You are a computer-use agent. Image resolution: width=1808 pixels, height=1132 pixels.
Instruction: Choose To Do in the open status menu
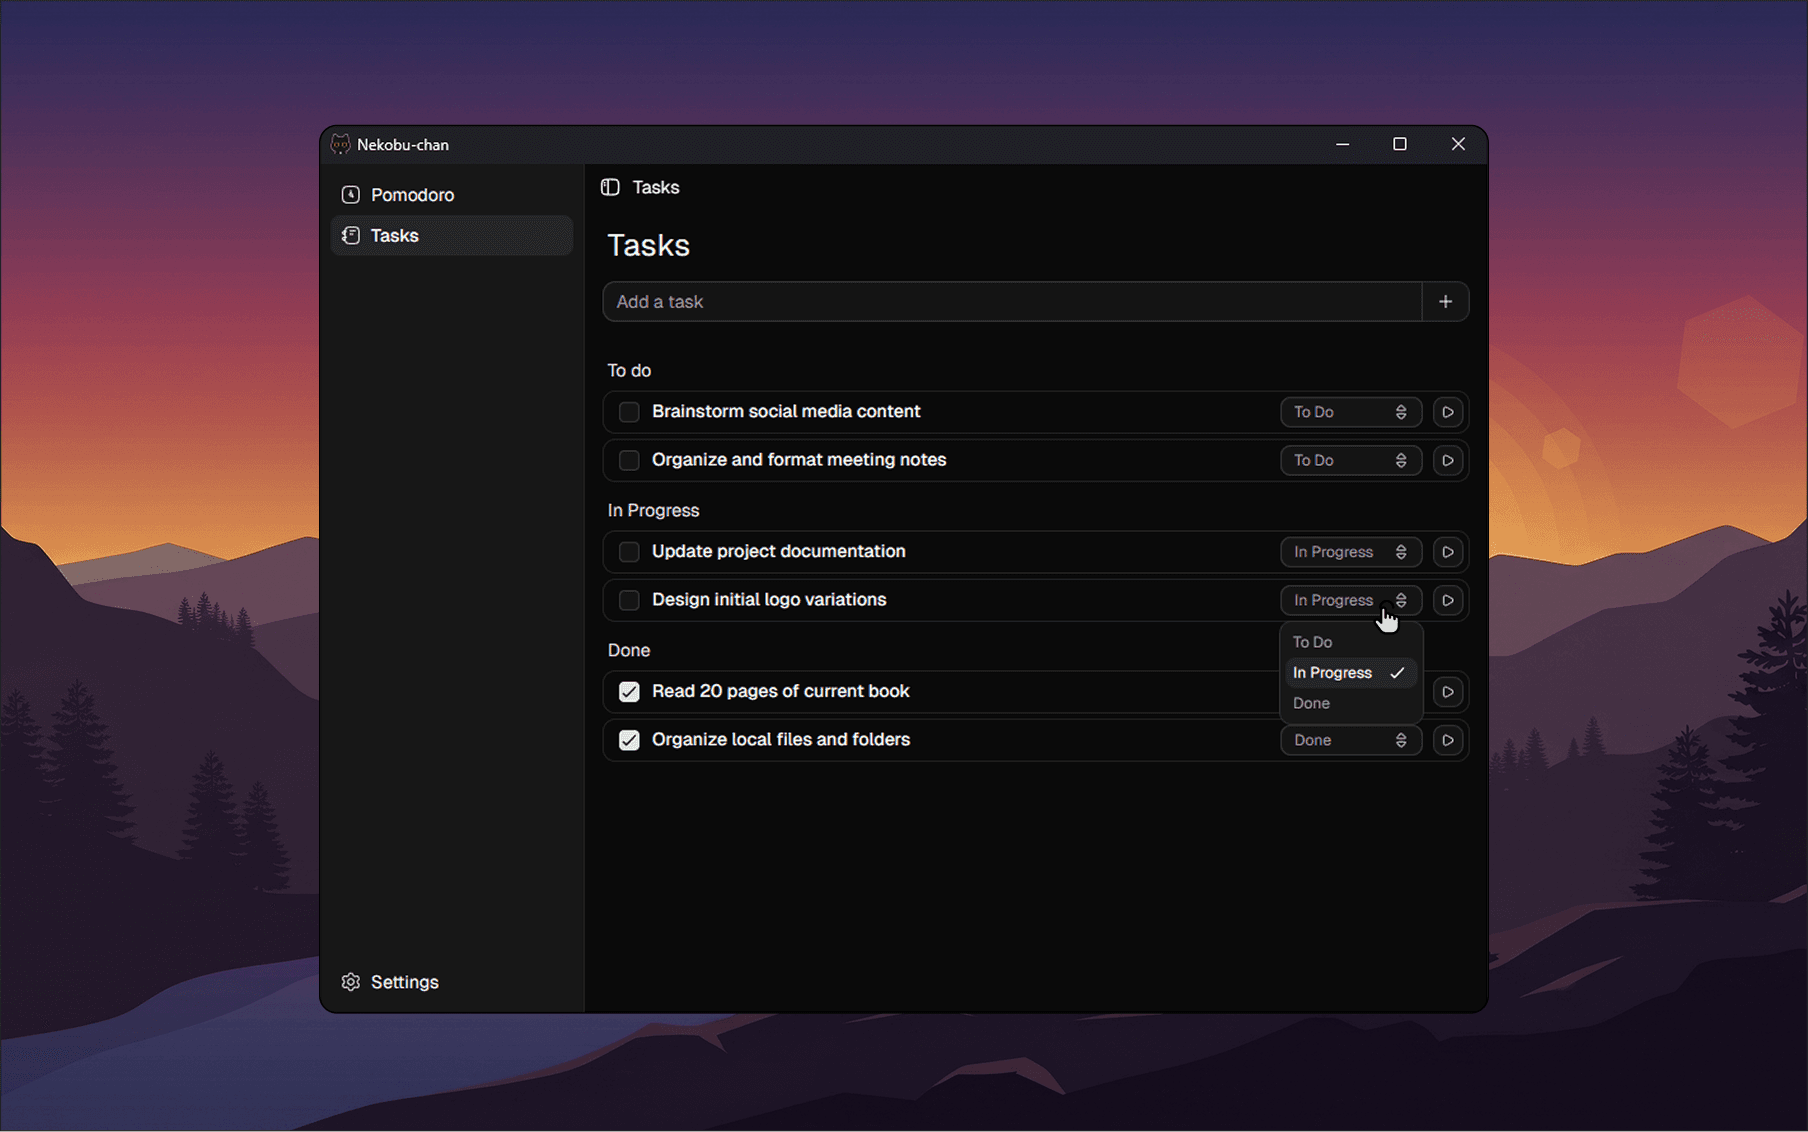[1351, 642]
